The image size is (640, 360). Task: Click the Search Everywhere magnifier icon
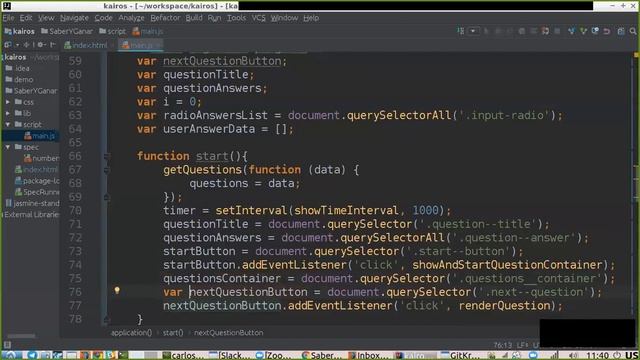(633, 31)
